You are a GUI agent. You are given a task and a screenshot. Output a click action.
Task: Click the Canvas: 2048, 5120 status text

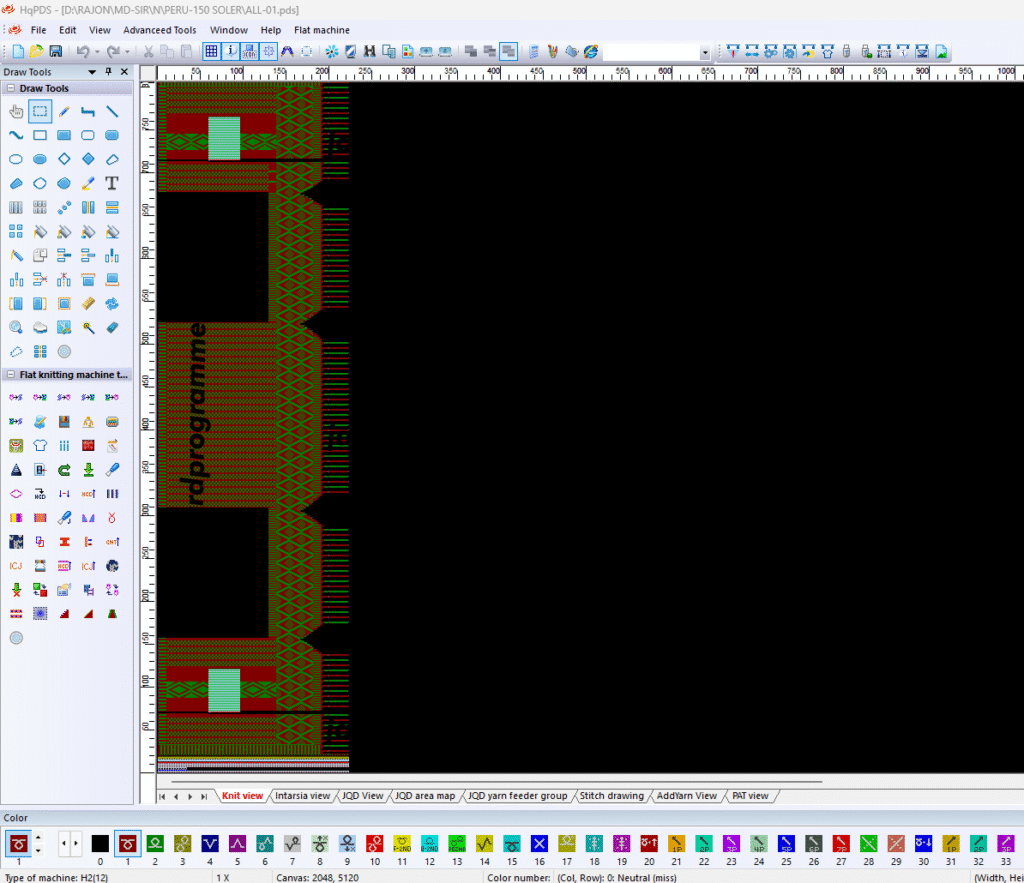click(317, 877)
